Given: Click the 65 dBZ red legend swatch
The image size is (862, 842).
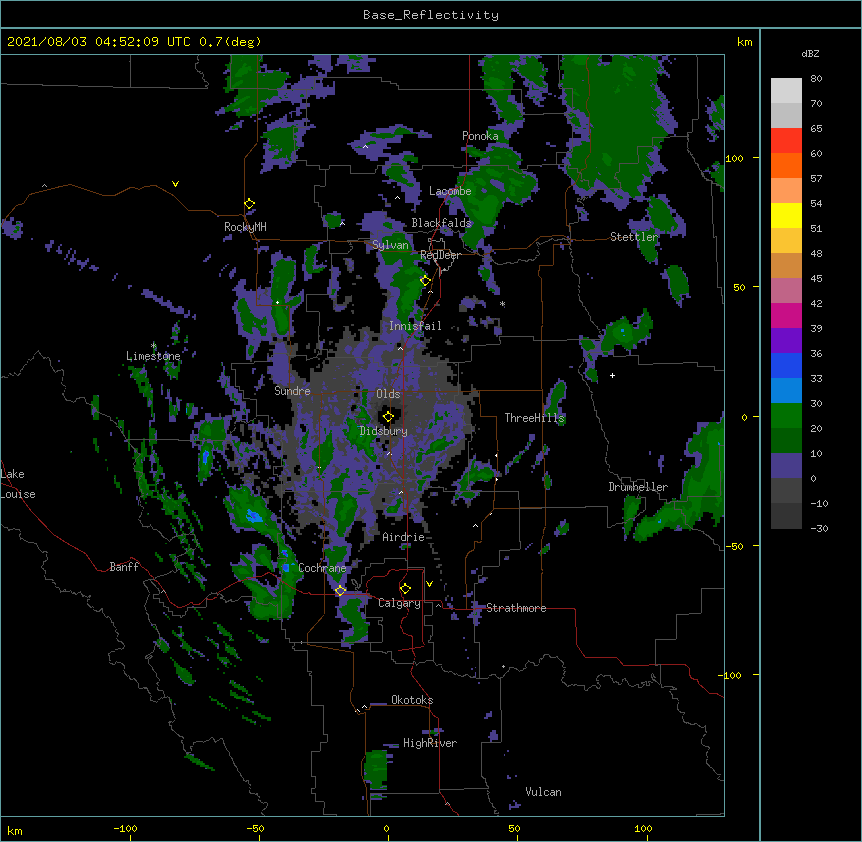Looking at the screenshot, I should [786, 140].
